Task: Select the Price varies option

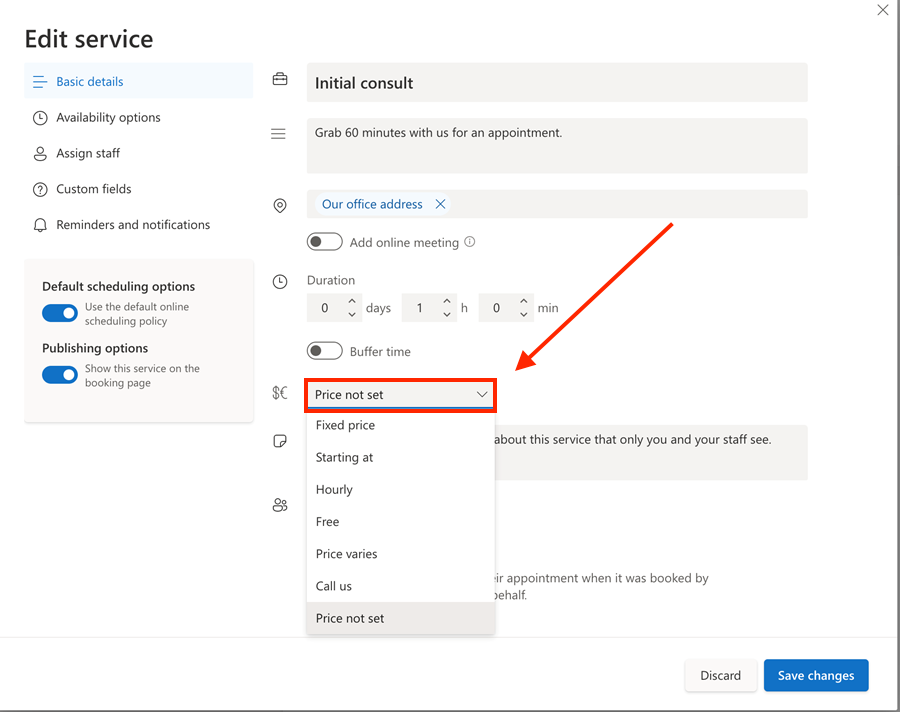Action: point(401,554)
